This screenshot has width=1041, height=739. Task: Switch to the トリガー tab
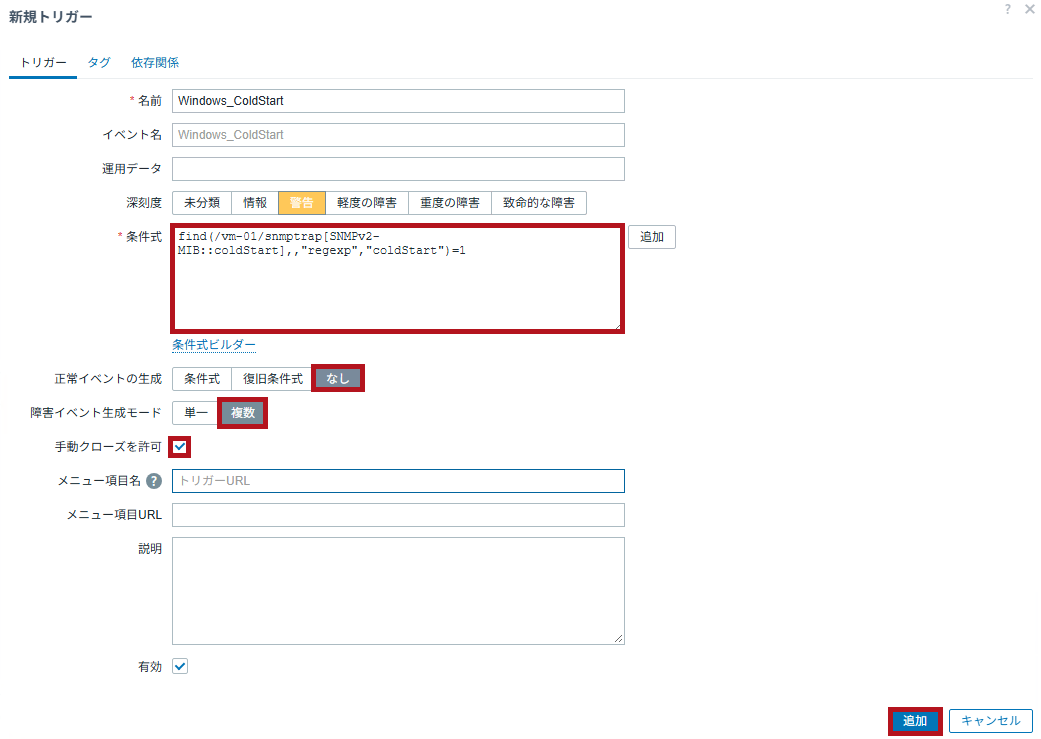click(43, 63)
